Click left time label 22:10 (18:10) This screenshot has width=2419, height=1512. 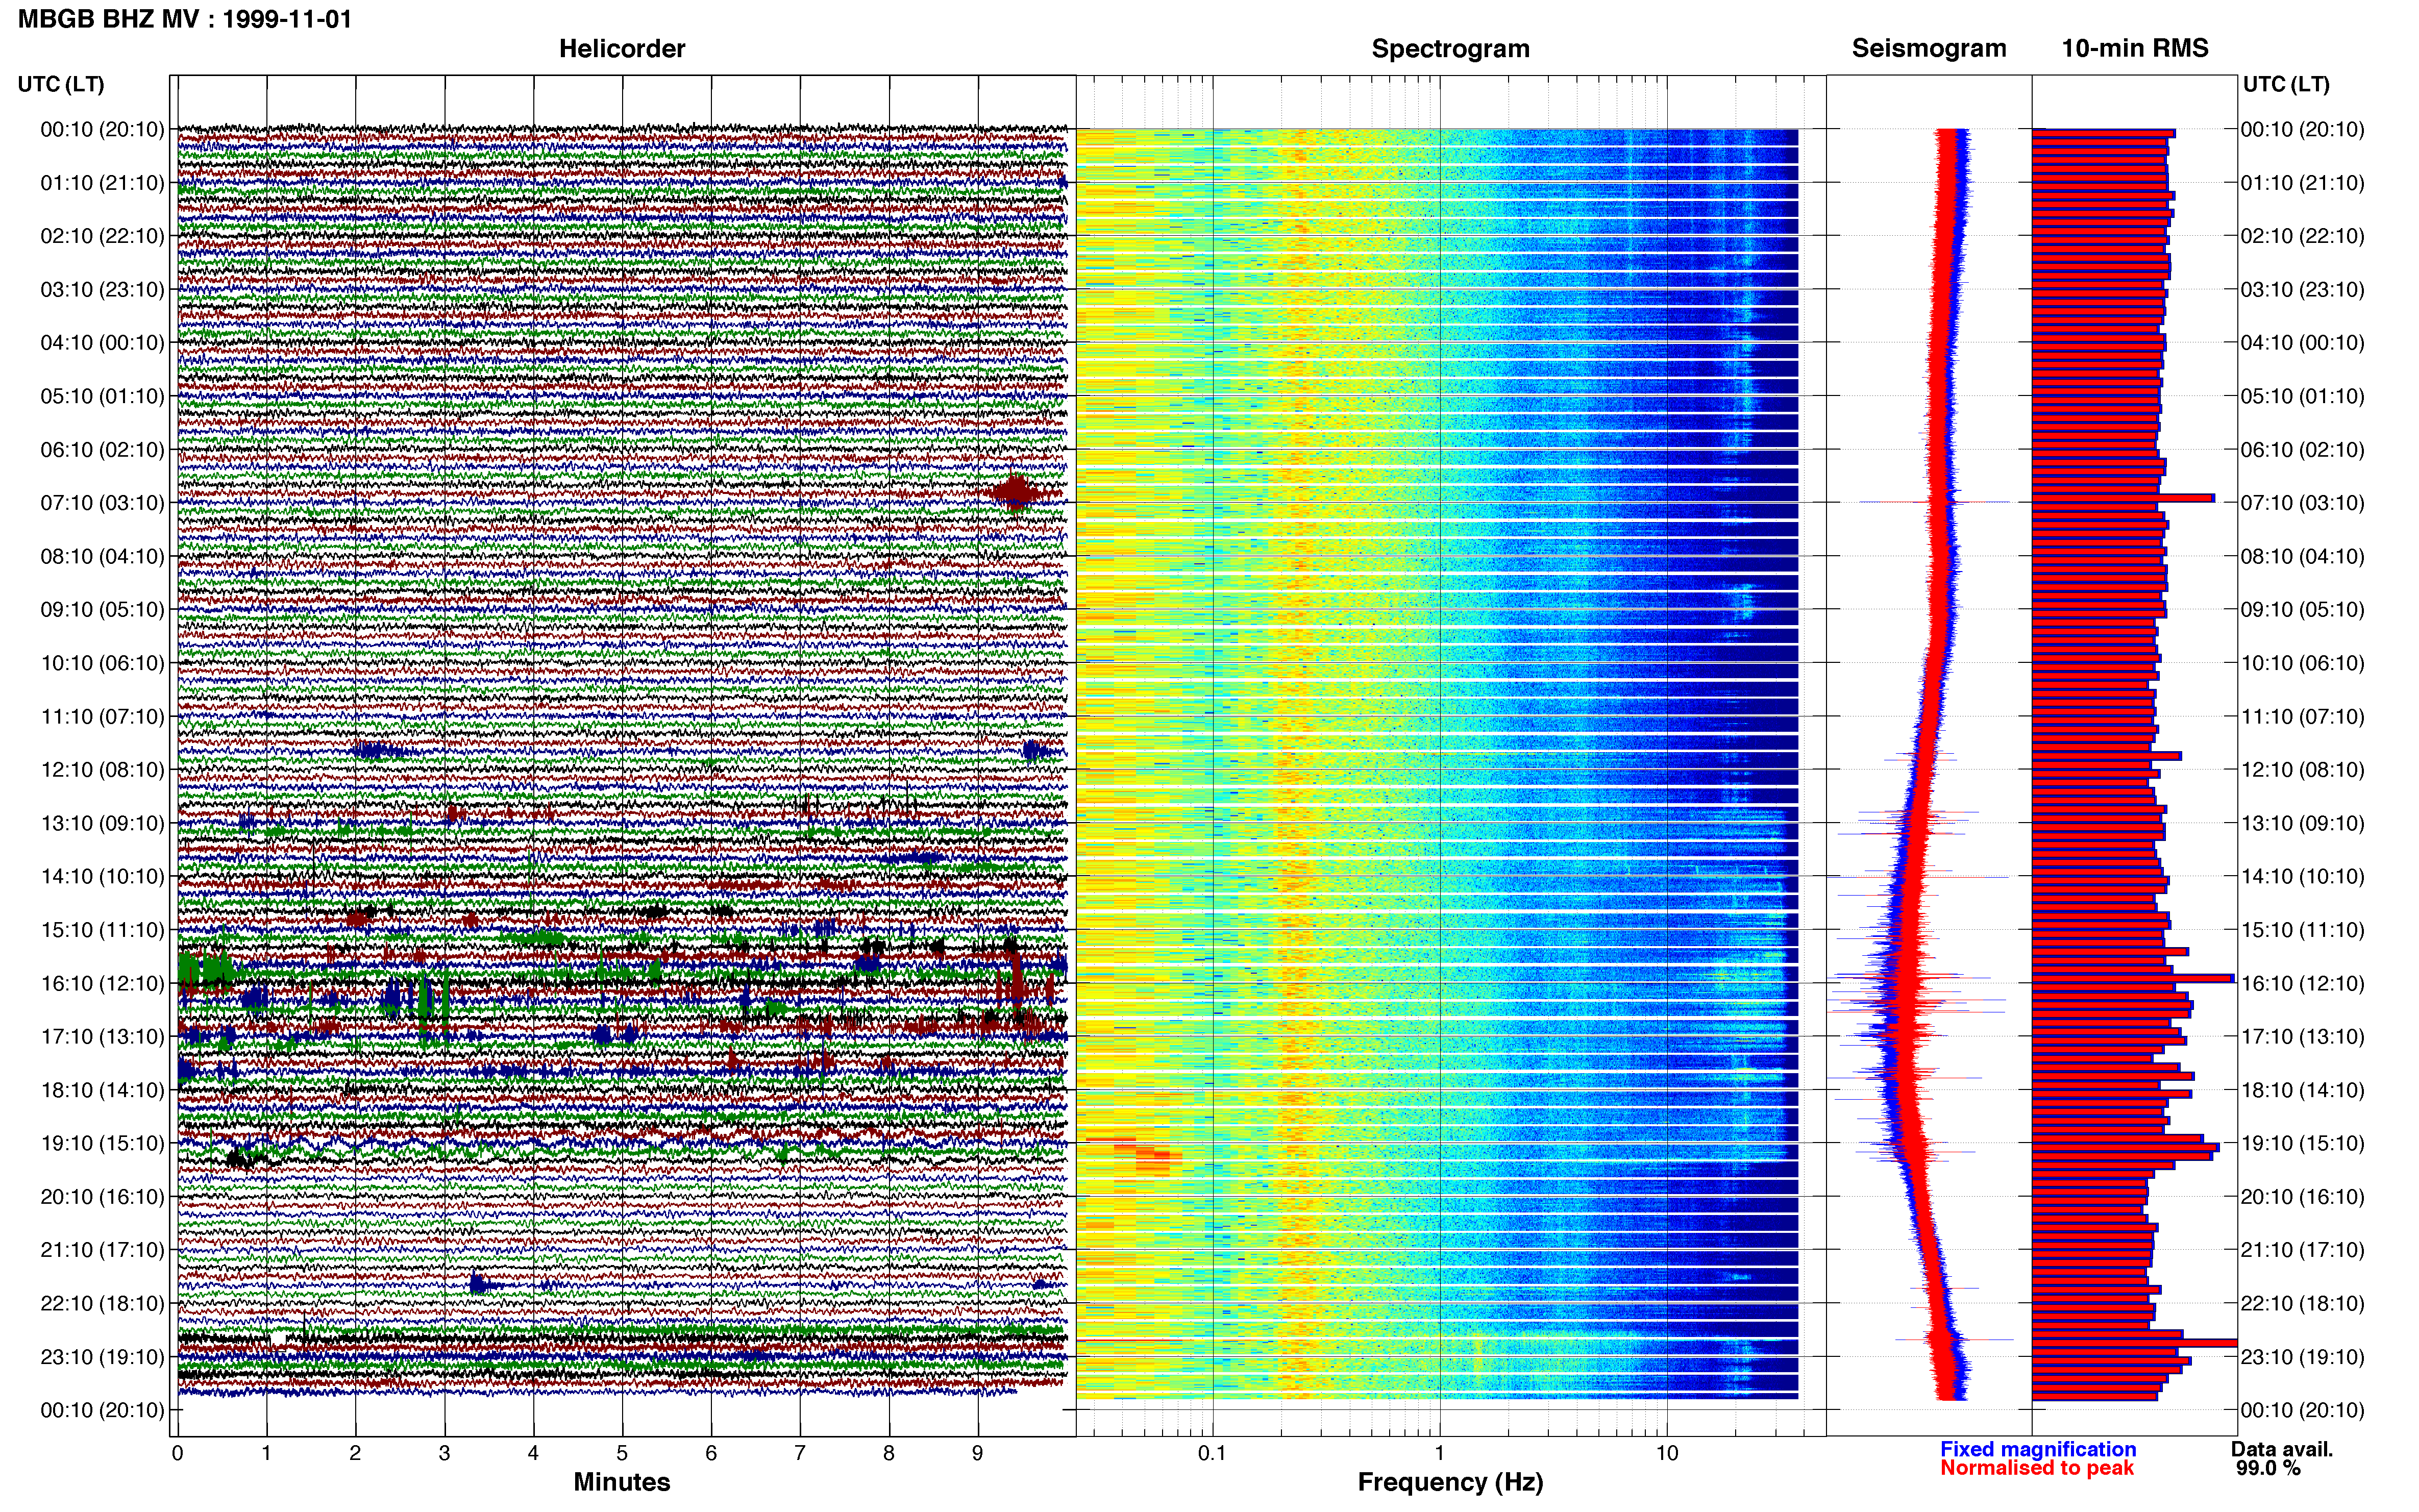click(102, 1303)
